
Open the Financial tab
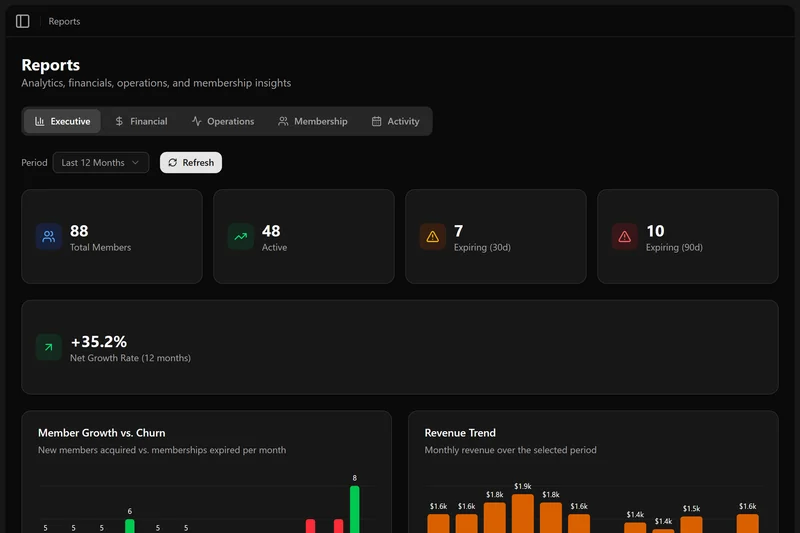[x=141, y=121]
